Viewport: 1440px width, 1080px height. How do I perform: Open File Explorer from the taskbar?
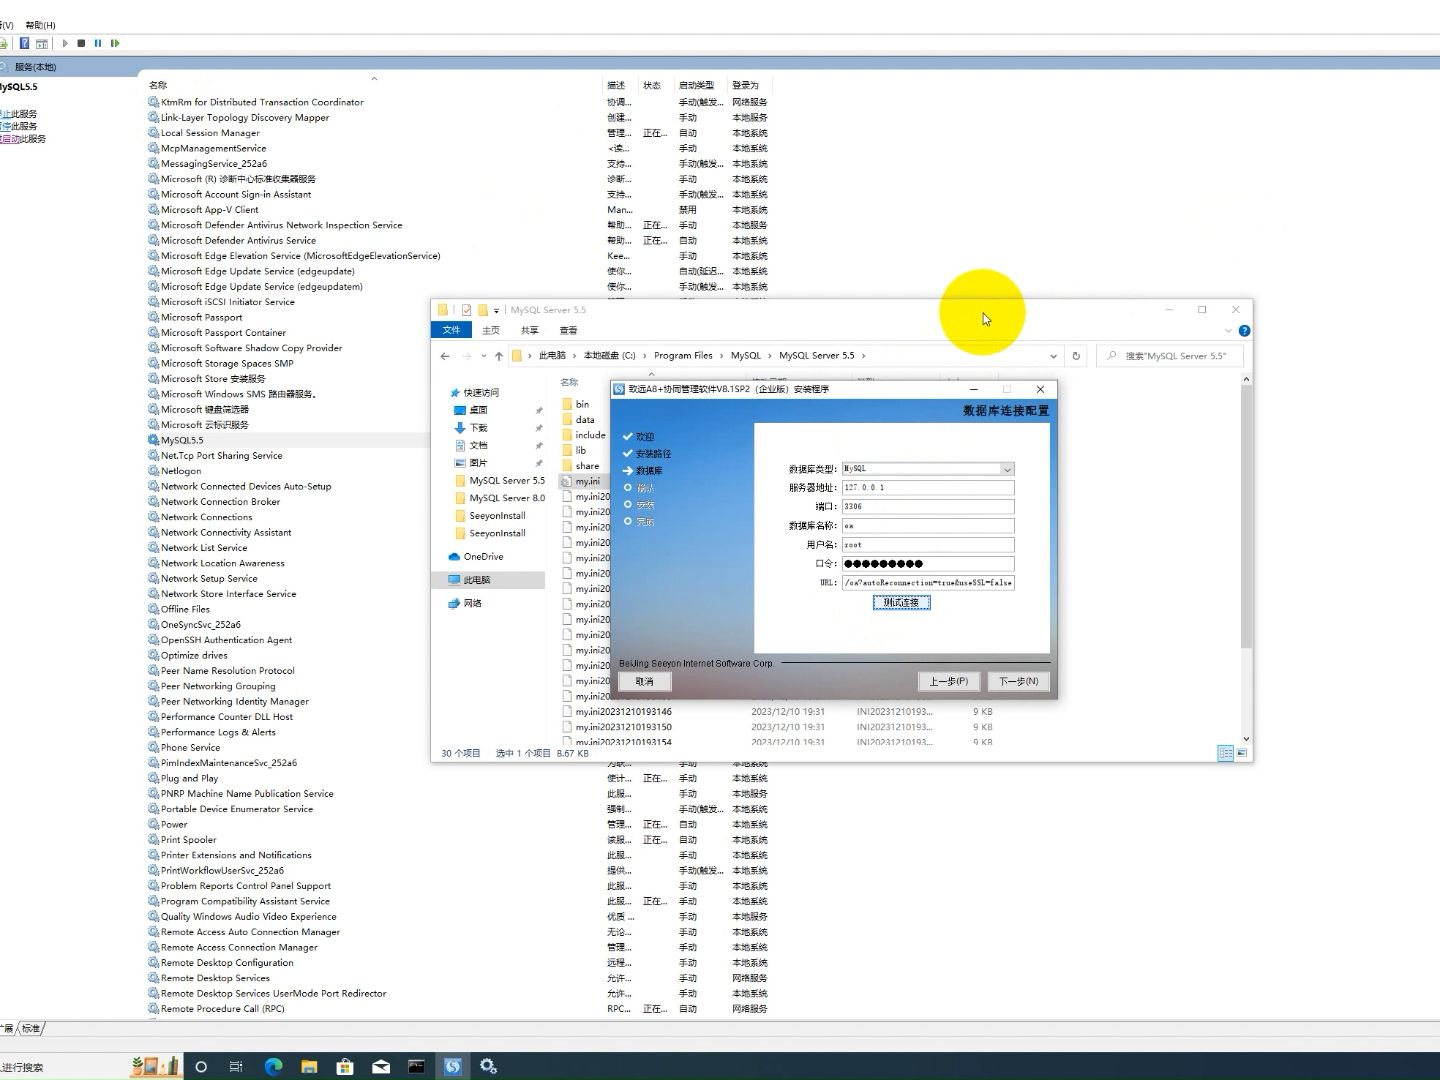(x=309, y=1067)
